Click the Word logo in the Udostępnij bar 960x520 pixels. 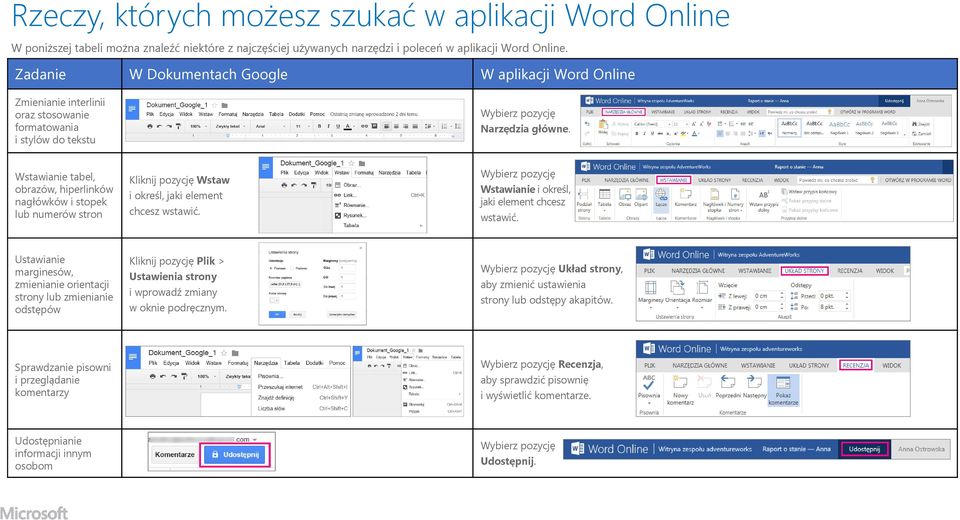pos(577,448)
